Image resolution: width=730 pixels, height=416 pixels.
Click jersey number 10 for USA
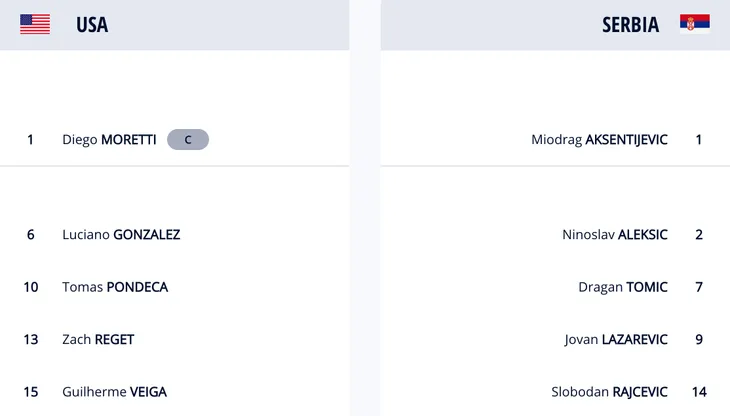click(31, 287)
